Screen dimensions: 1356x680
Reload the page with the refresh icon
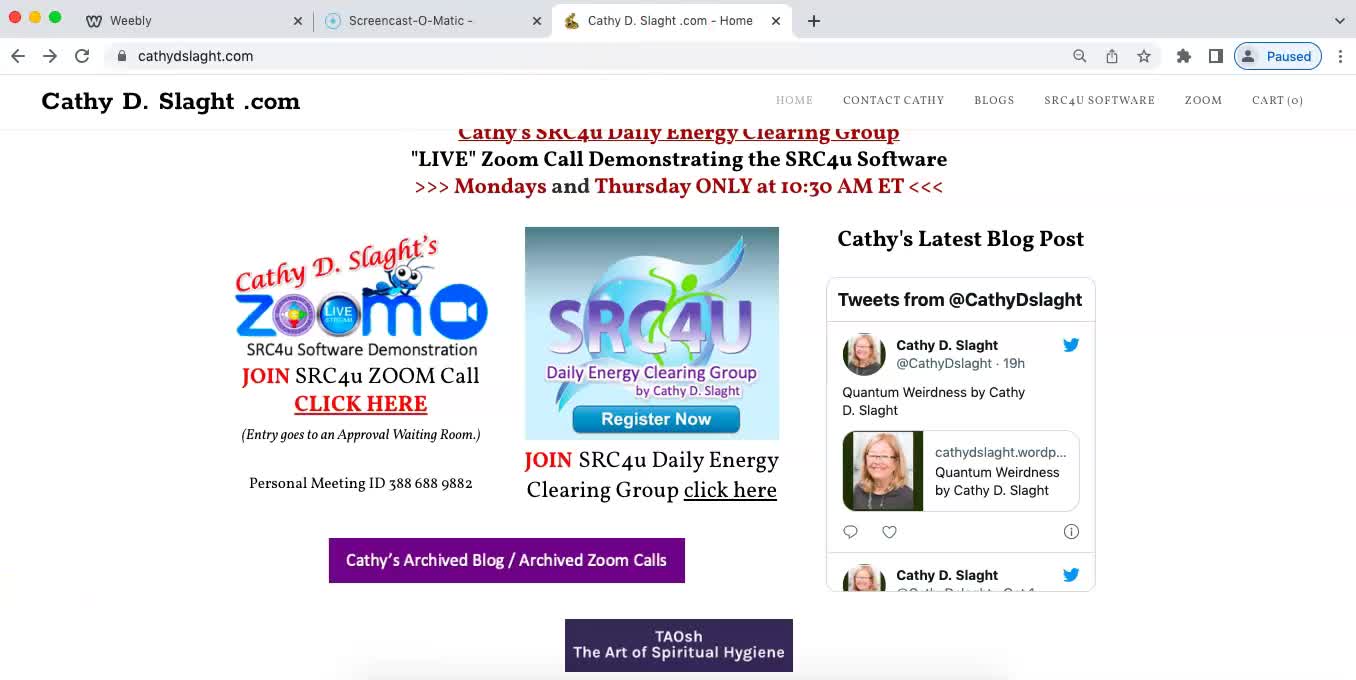click(x=82, y=56)
